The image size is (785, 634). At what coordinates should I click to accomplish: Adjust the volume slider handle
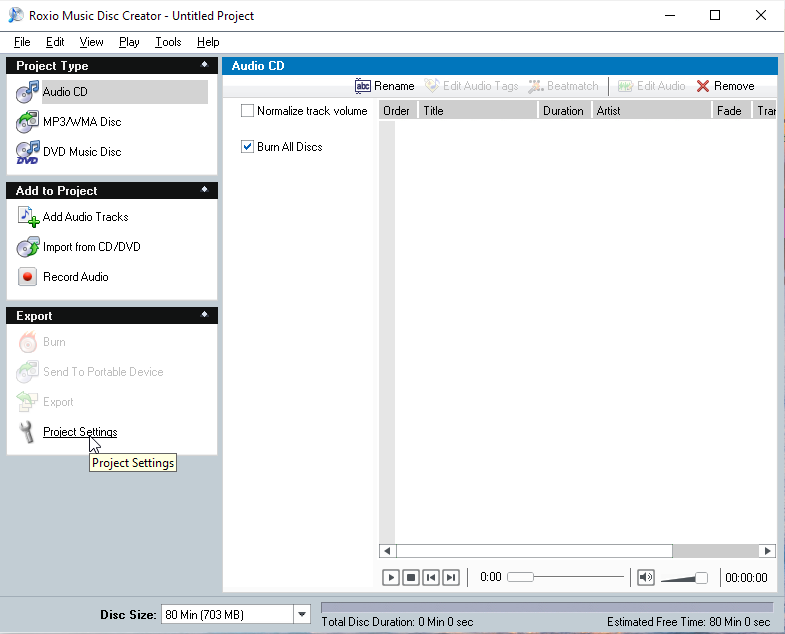coord(701,578)
